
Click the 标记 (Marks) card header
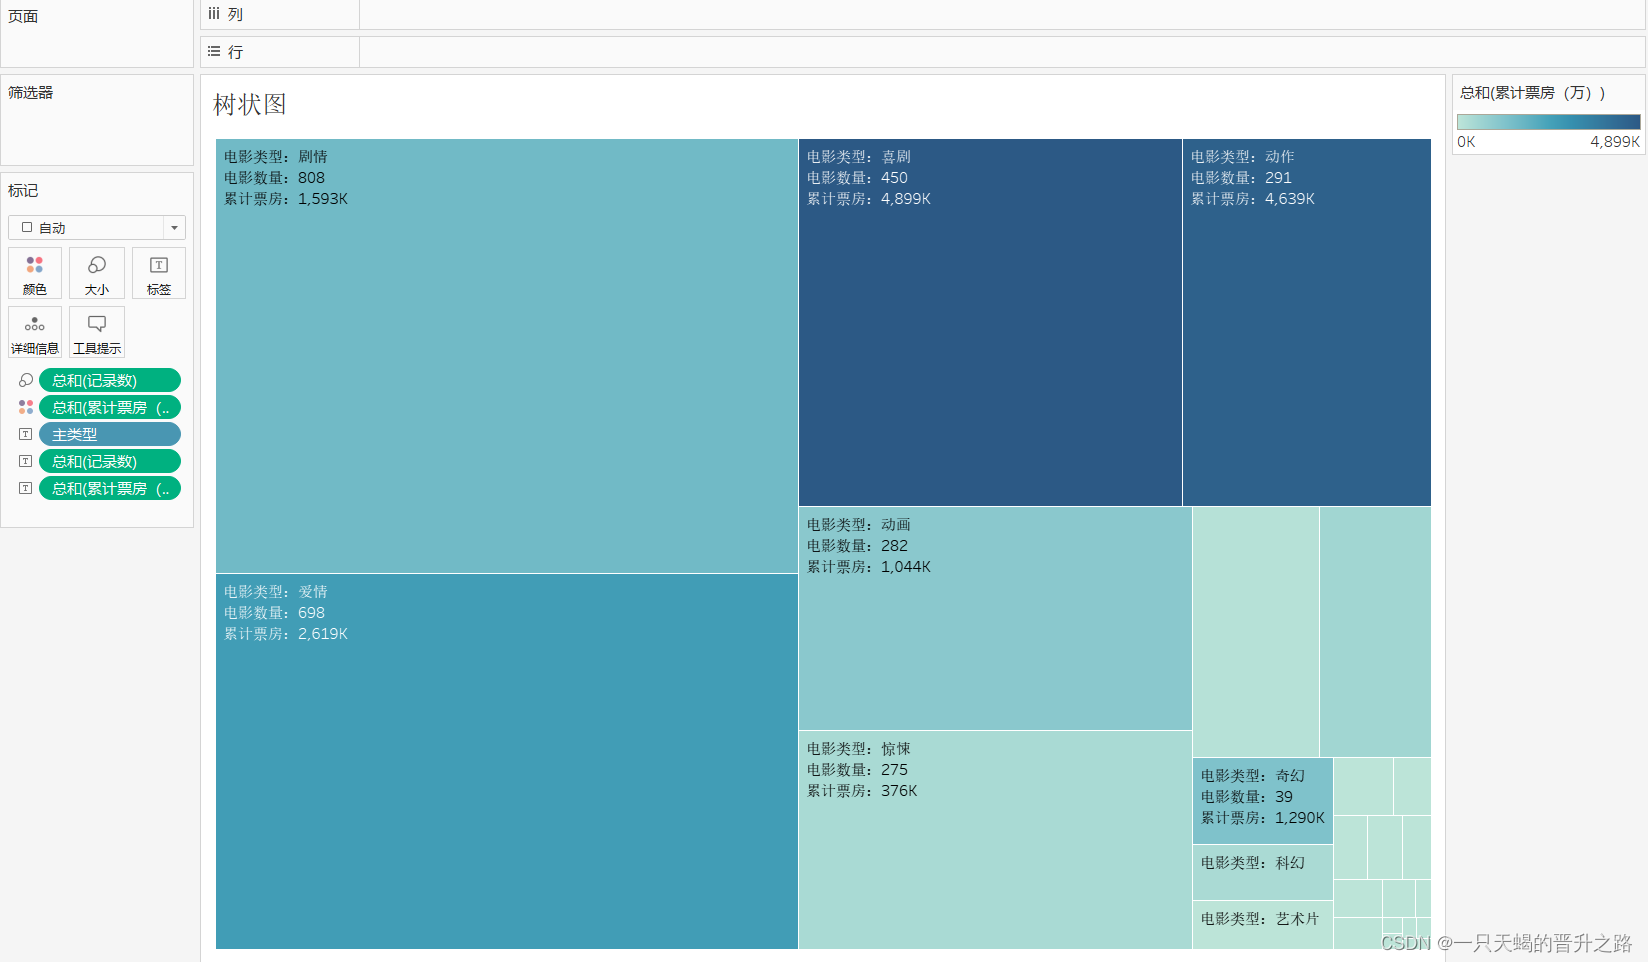pos(23,190)
